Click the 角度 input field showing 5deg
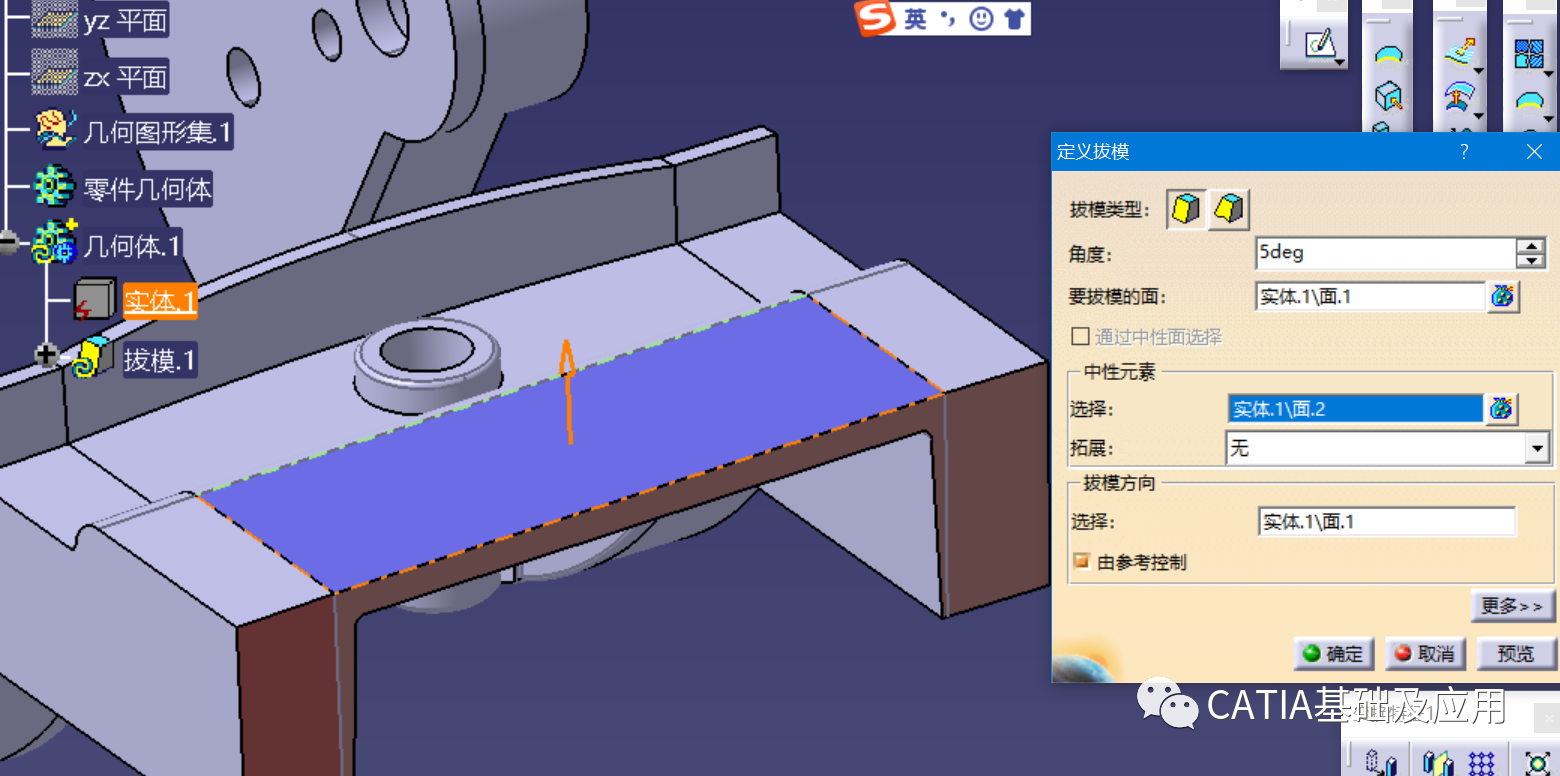Image resolution: width=1560 pixels, height=776 pixels. [x=1386, y=253]
